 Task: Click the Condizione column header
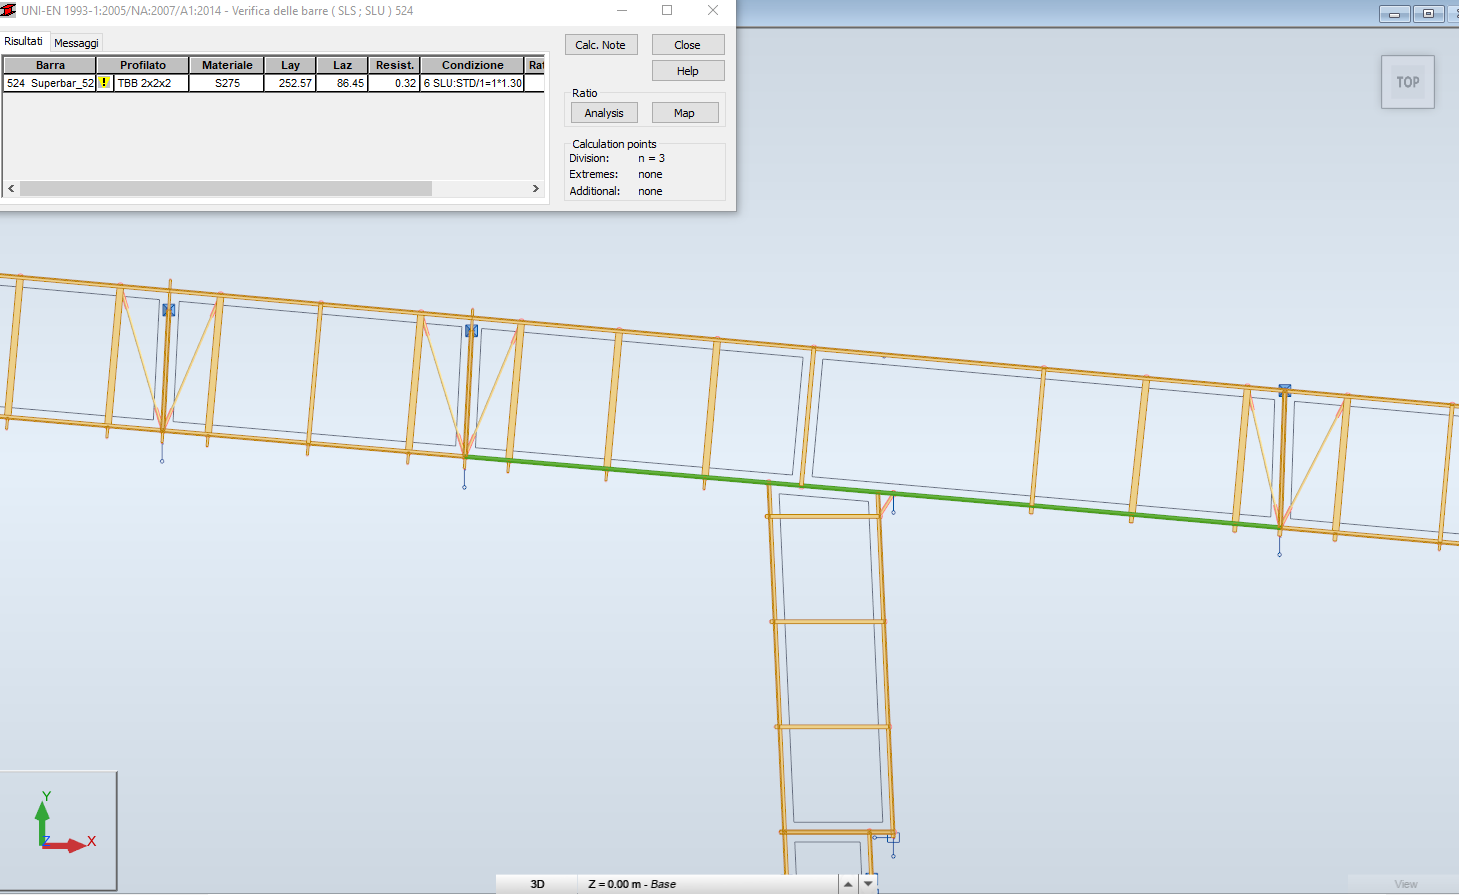click(x=470, y=64)
